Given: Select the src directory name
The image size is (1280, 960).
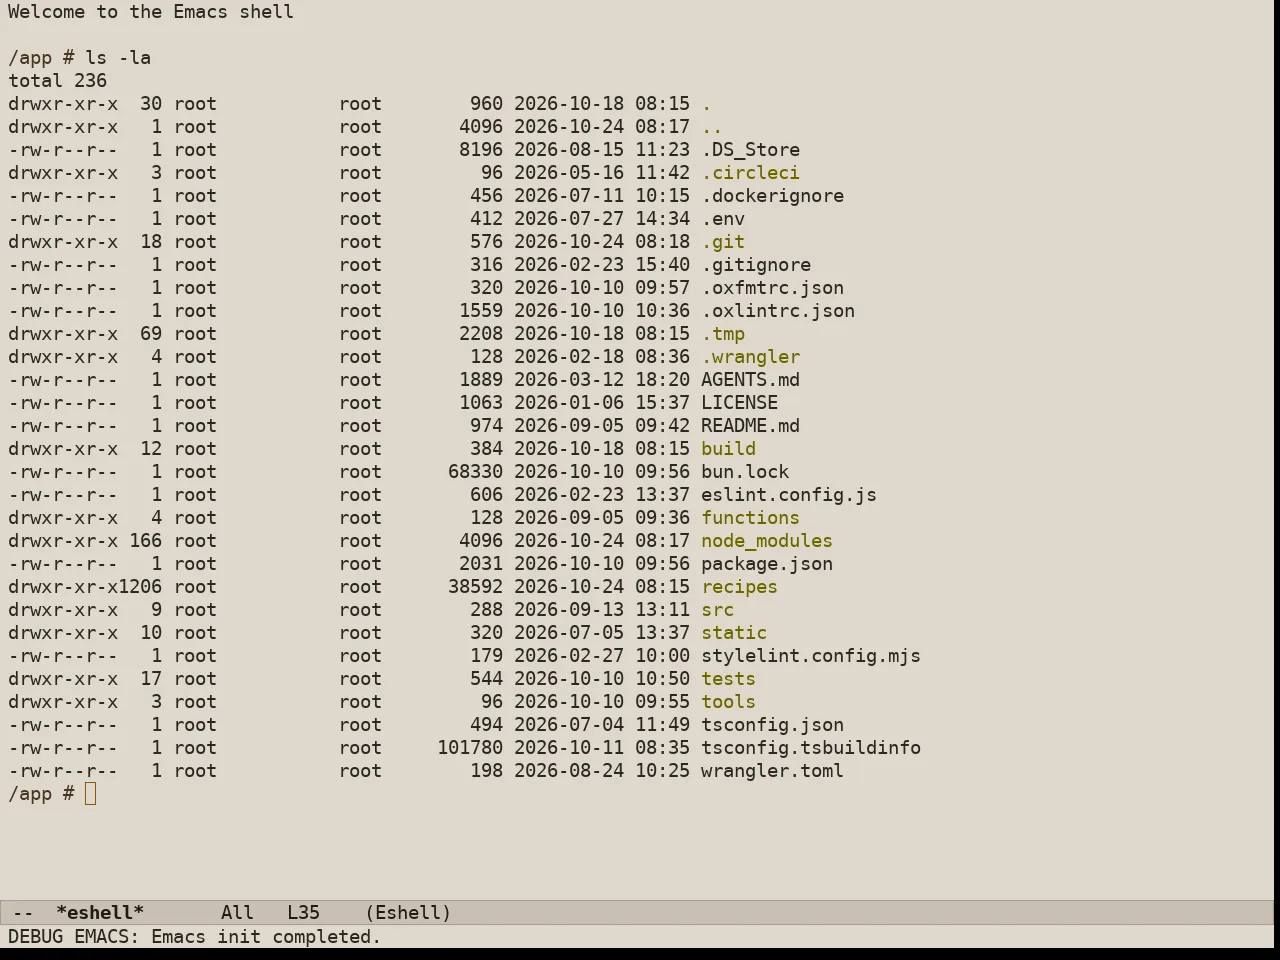Looking at the screenshot, I should [717, 610].
